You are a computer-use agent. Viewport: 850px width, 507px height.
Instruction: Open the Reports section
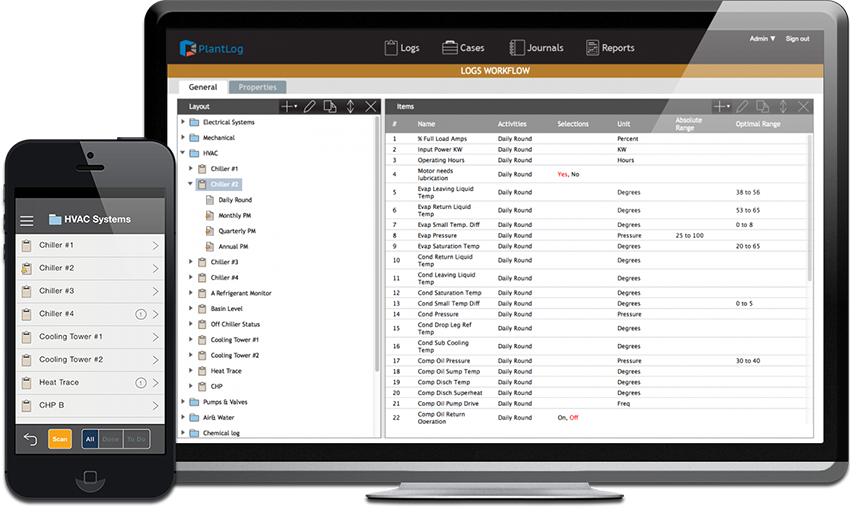pos(610,48)
